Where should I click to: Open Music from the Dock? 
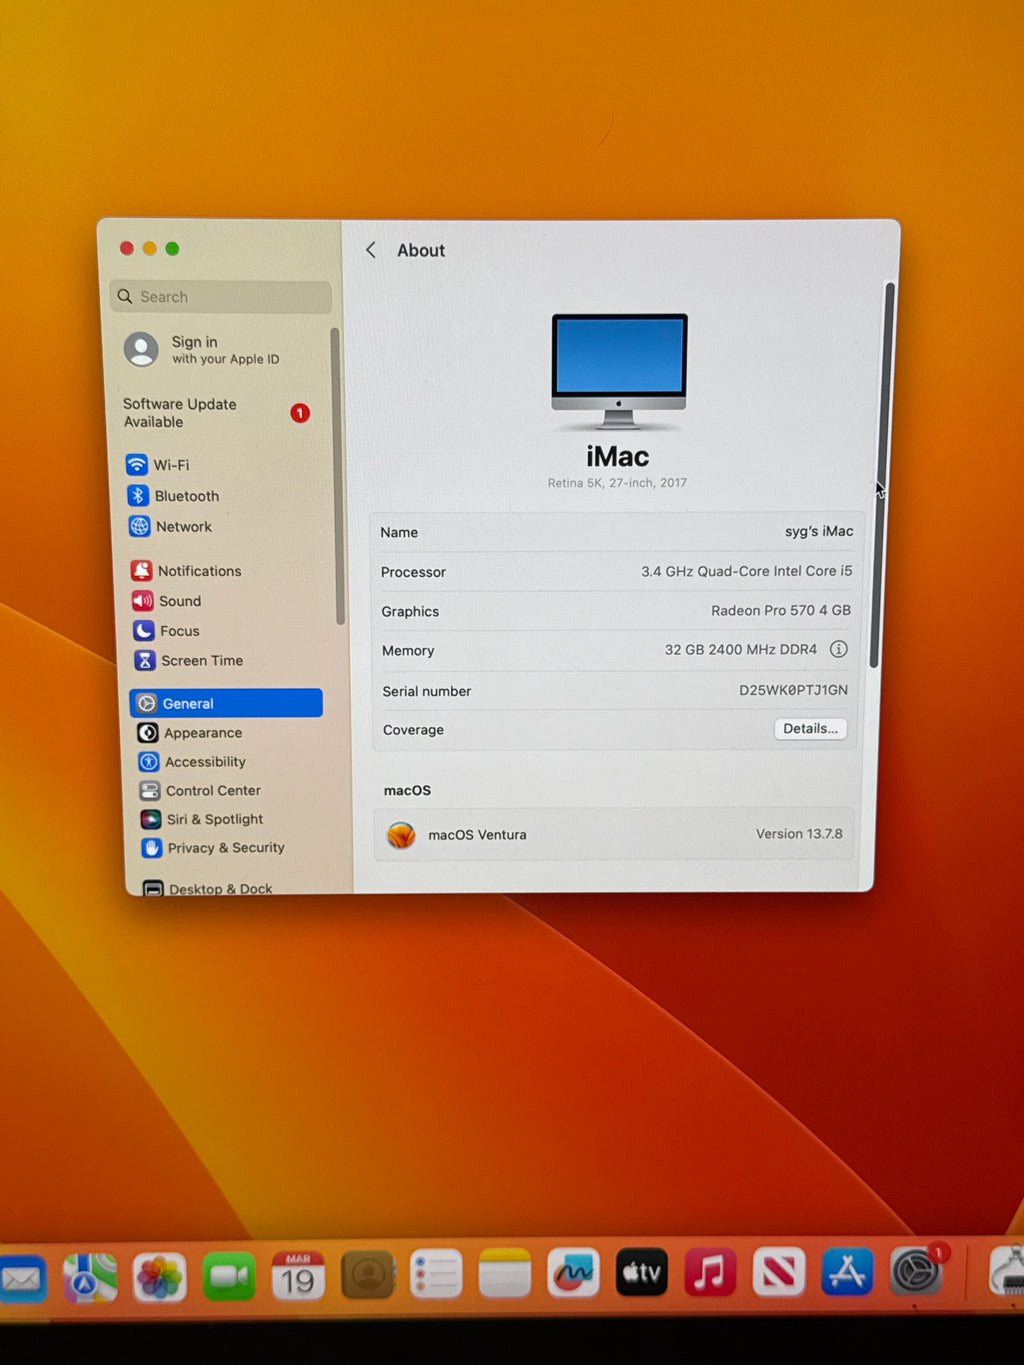(710, 1273)
